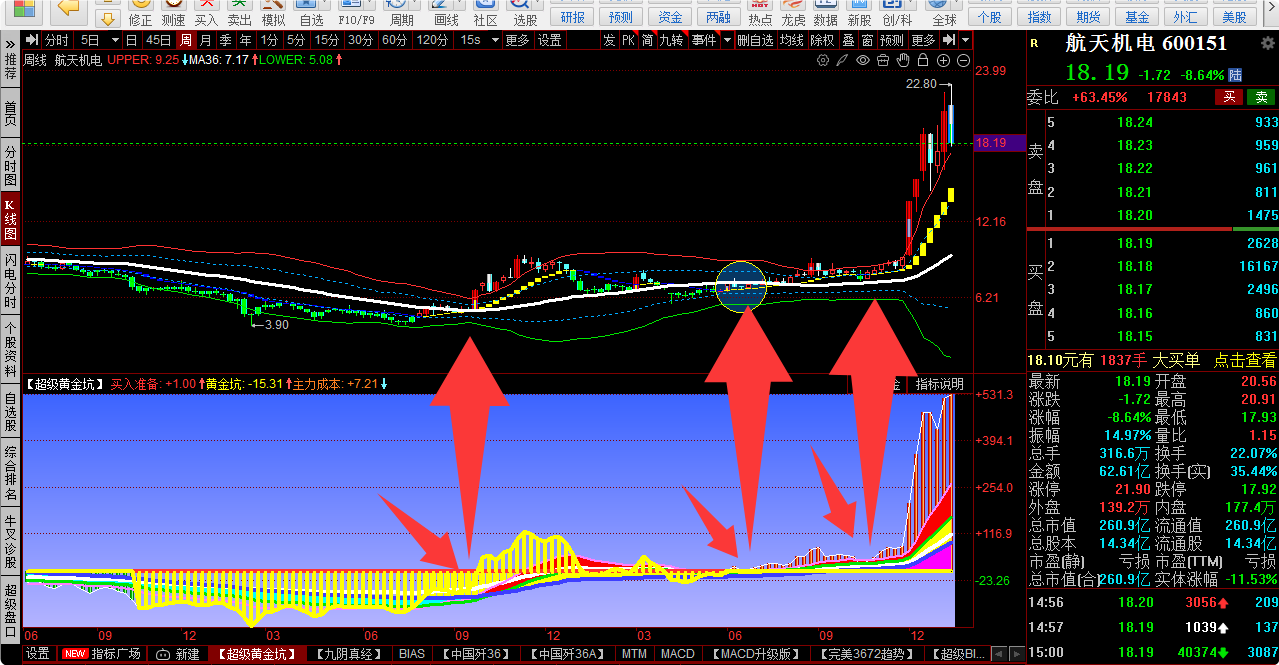Screen dimensions: 1279x665
Task: Click the green 卖 sell button
Action: coord(1261,97)
